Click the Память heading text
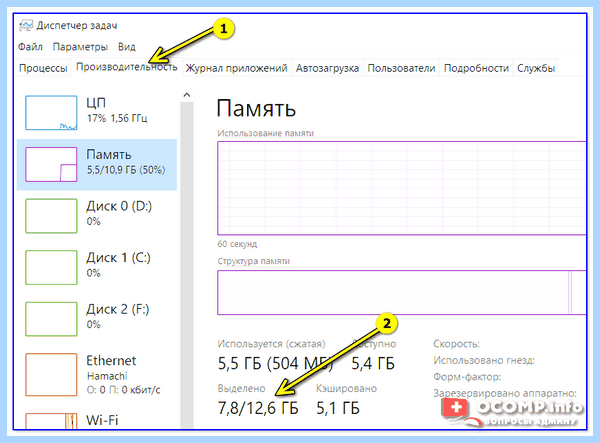Screen dimensions: 600x443 (256, 108)
